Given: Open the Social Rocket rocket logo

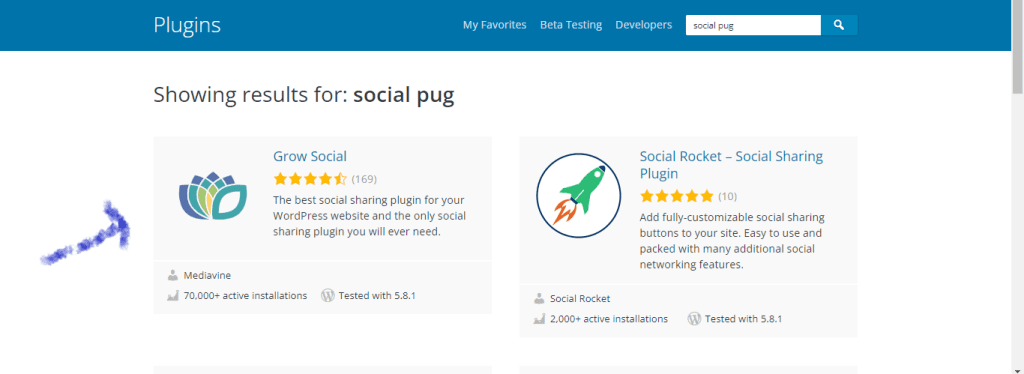Looking at the screenshot, I should pos(578,195).
